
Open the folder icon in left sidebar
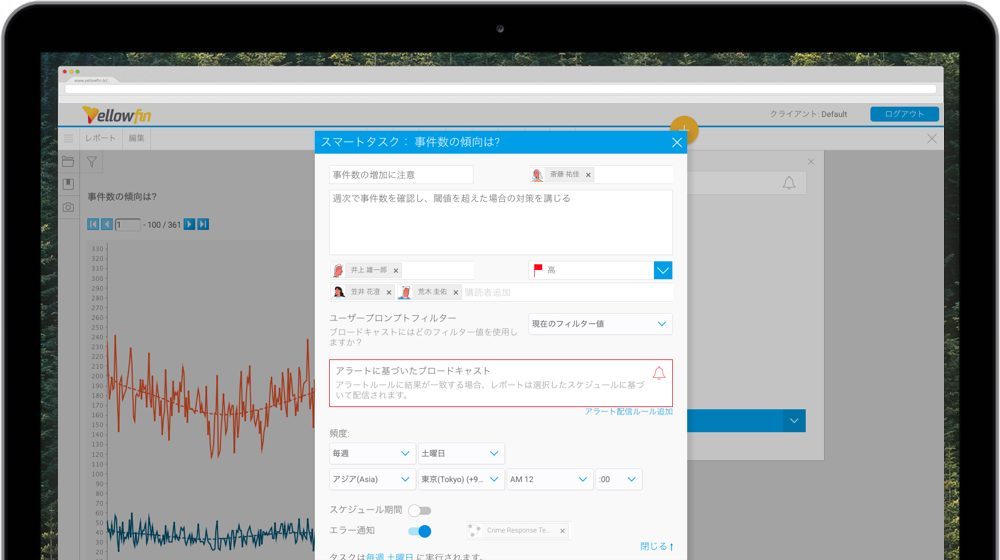(68, 161)
